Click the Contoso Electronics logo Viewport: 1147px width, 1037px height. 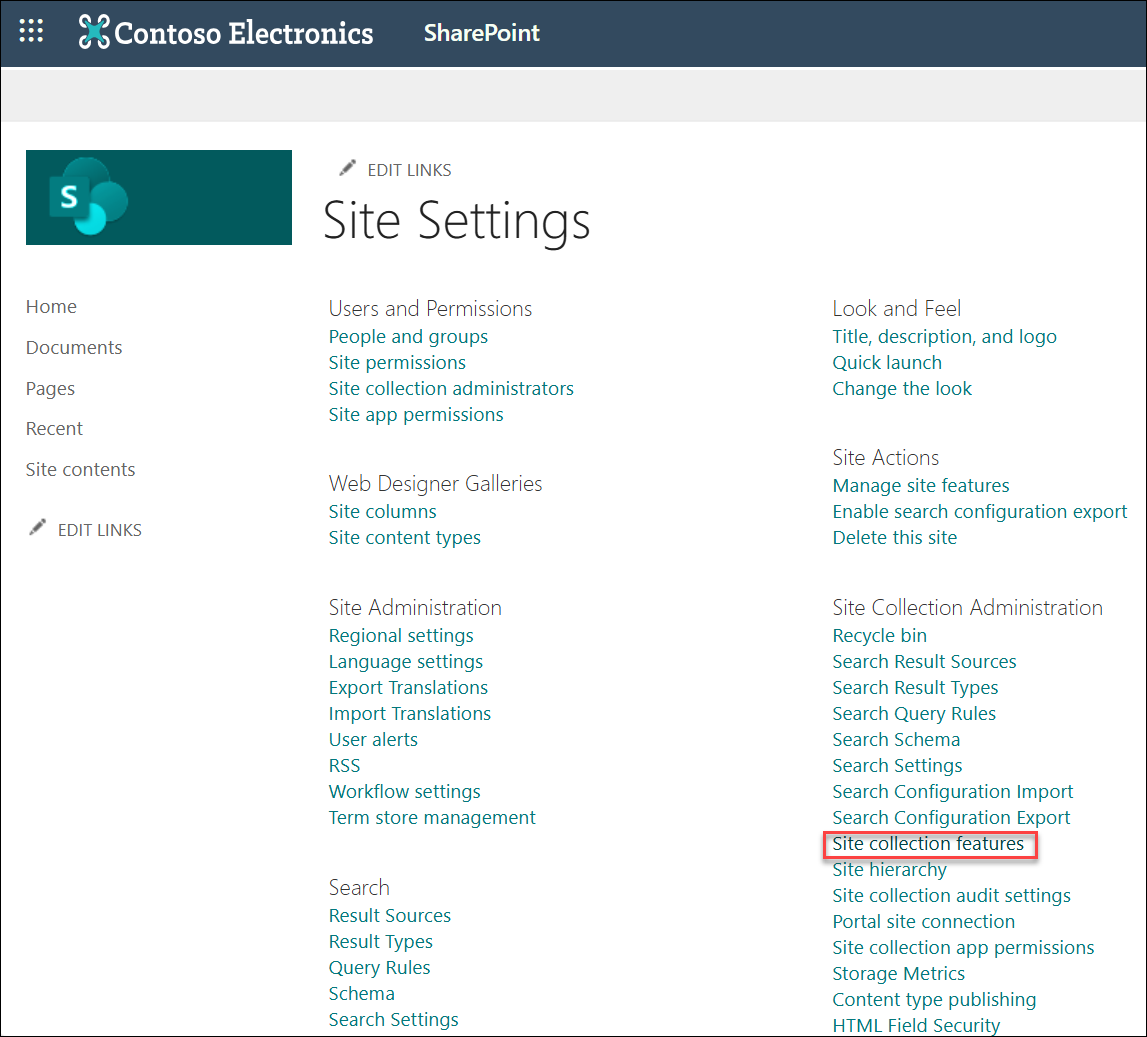(x=225, y=32)
